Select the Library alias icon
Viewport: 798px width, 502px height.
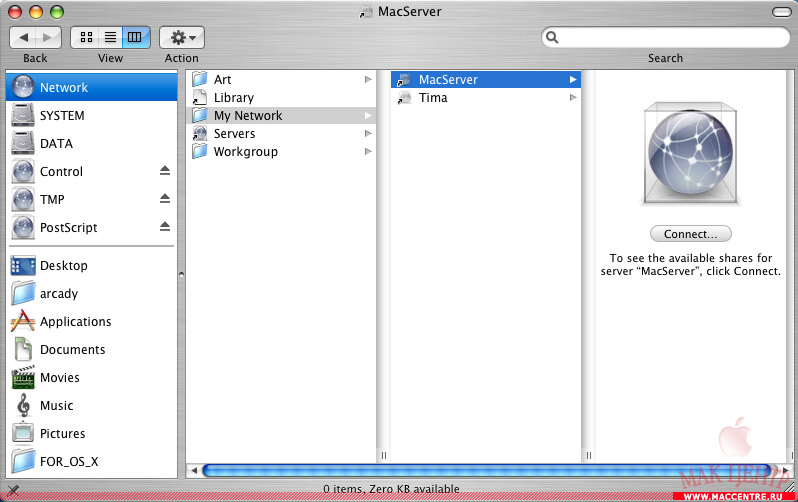point(200,97)
